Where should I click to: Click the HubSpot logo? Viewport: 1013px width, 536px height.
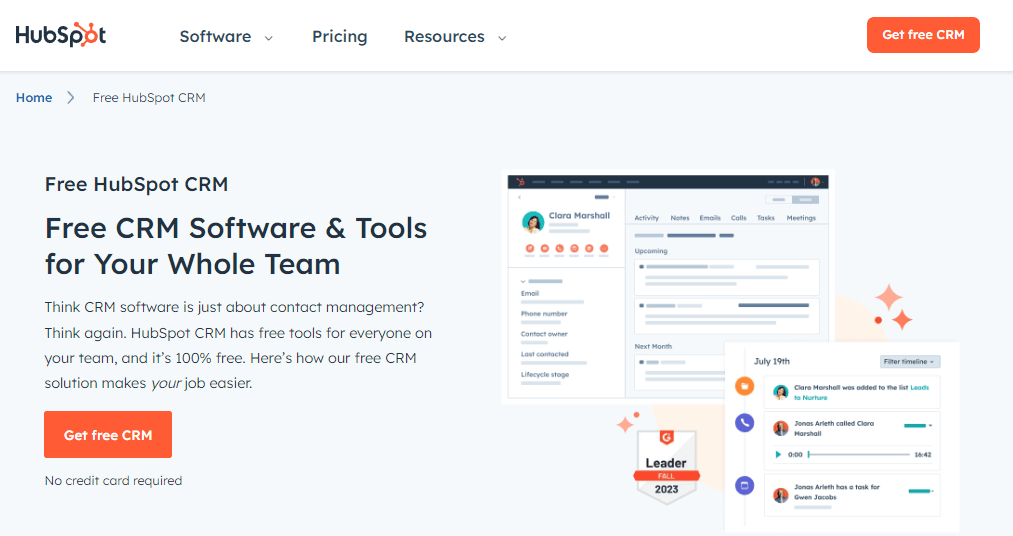[61, 35]
